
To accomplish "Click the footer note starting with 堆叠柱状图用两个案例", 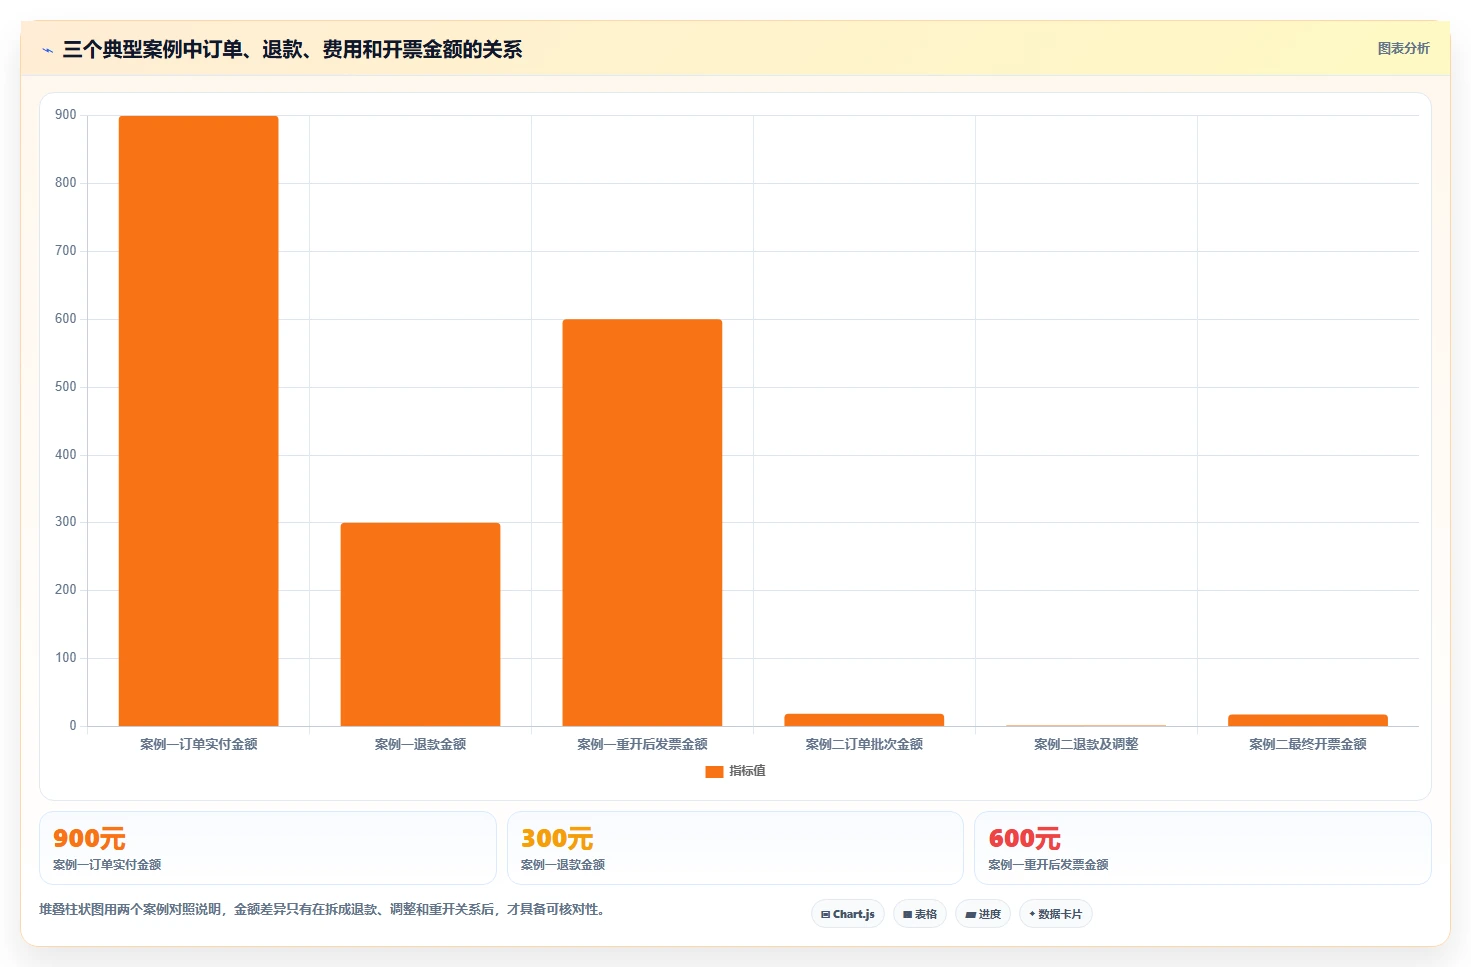I will (323, 909).
